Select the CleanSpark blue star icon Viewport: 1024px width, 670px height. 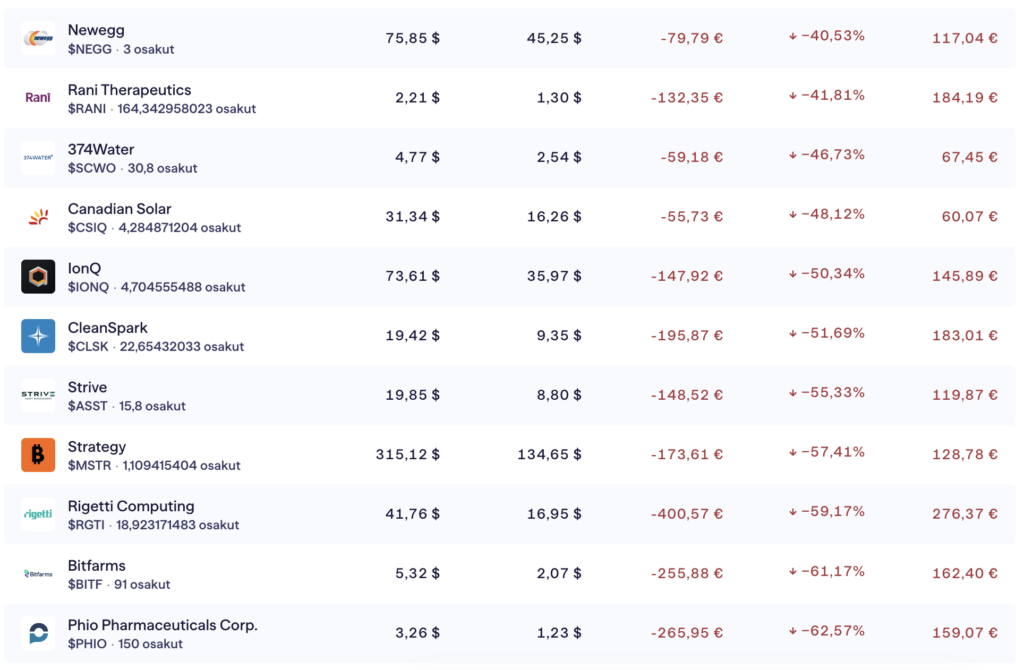tap(38, 336)
